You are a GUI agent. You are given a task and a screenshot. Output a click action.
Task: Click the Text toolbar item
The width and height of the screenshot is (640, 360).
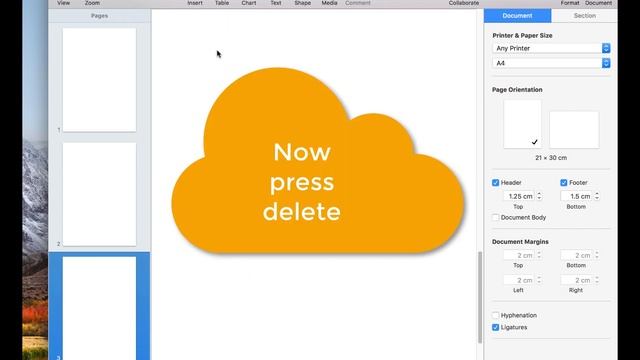[x=276, y=3]
